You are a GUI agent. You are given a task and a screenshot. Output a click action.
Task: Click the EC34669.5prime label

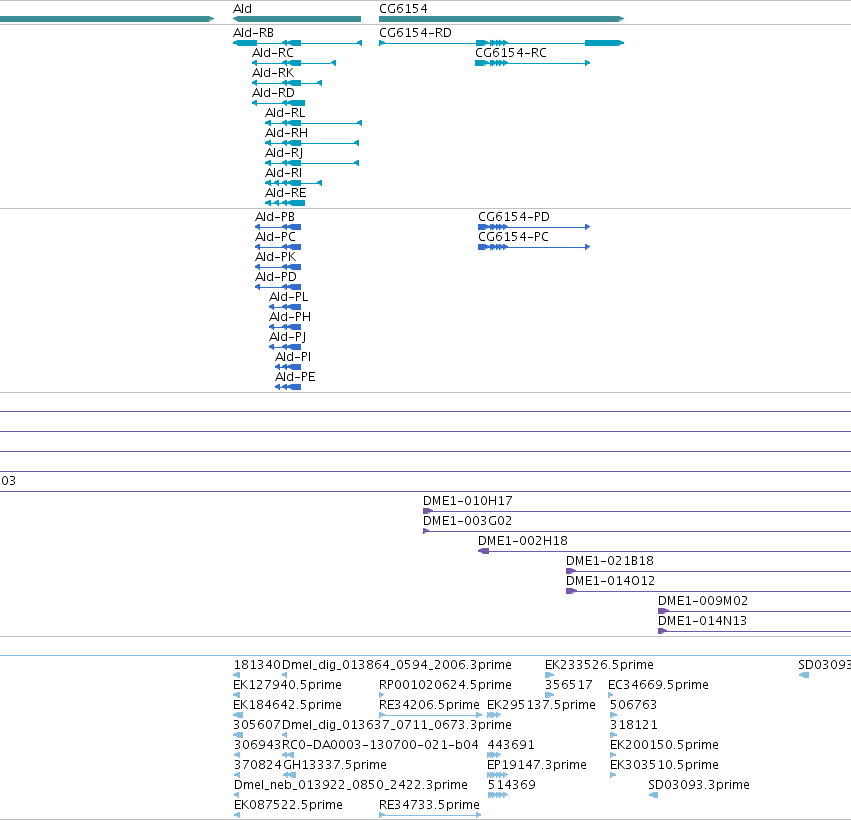click(x=658, y=684)
